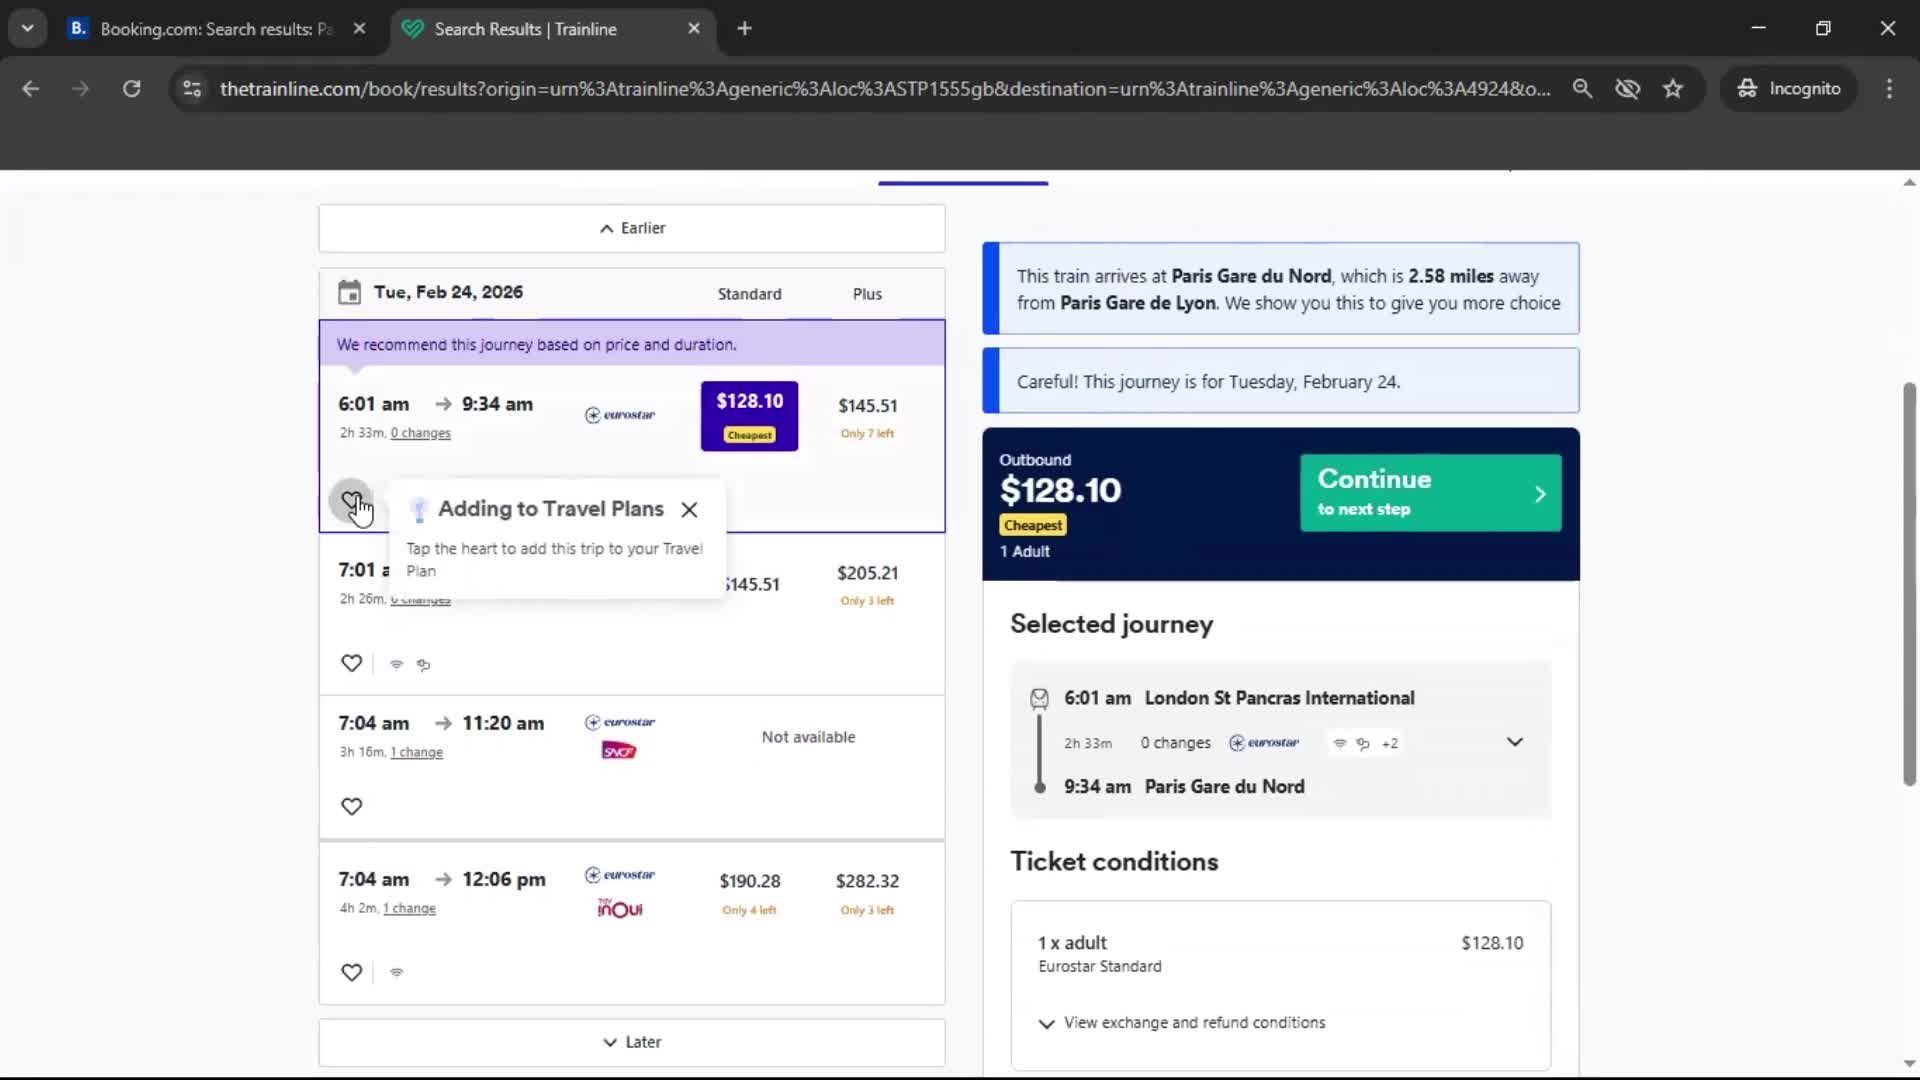This screenshot has height=1080, width=1920.
Task: Click the calendar icon beside Tue, Feb 24
Action: point(349,293)
